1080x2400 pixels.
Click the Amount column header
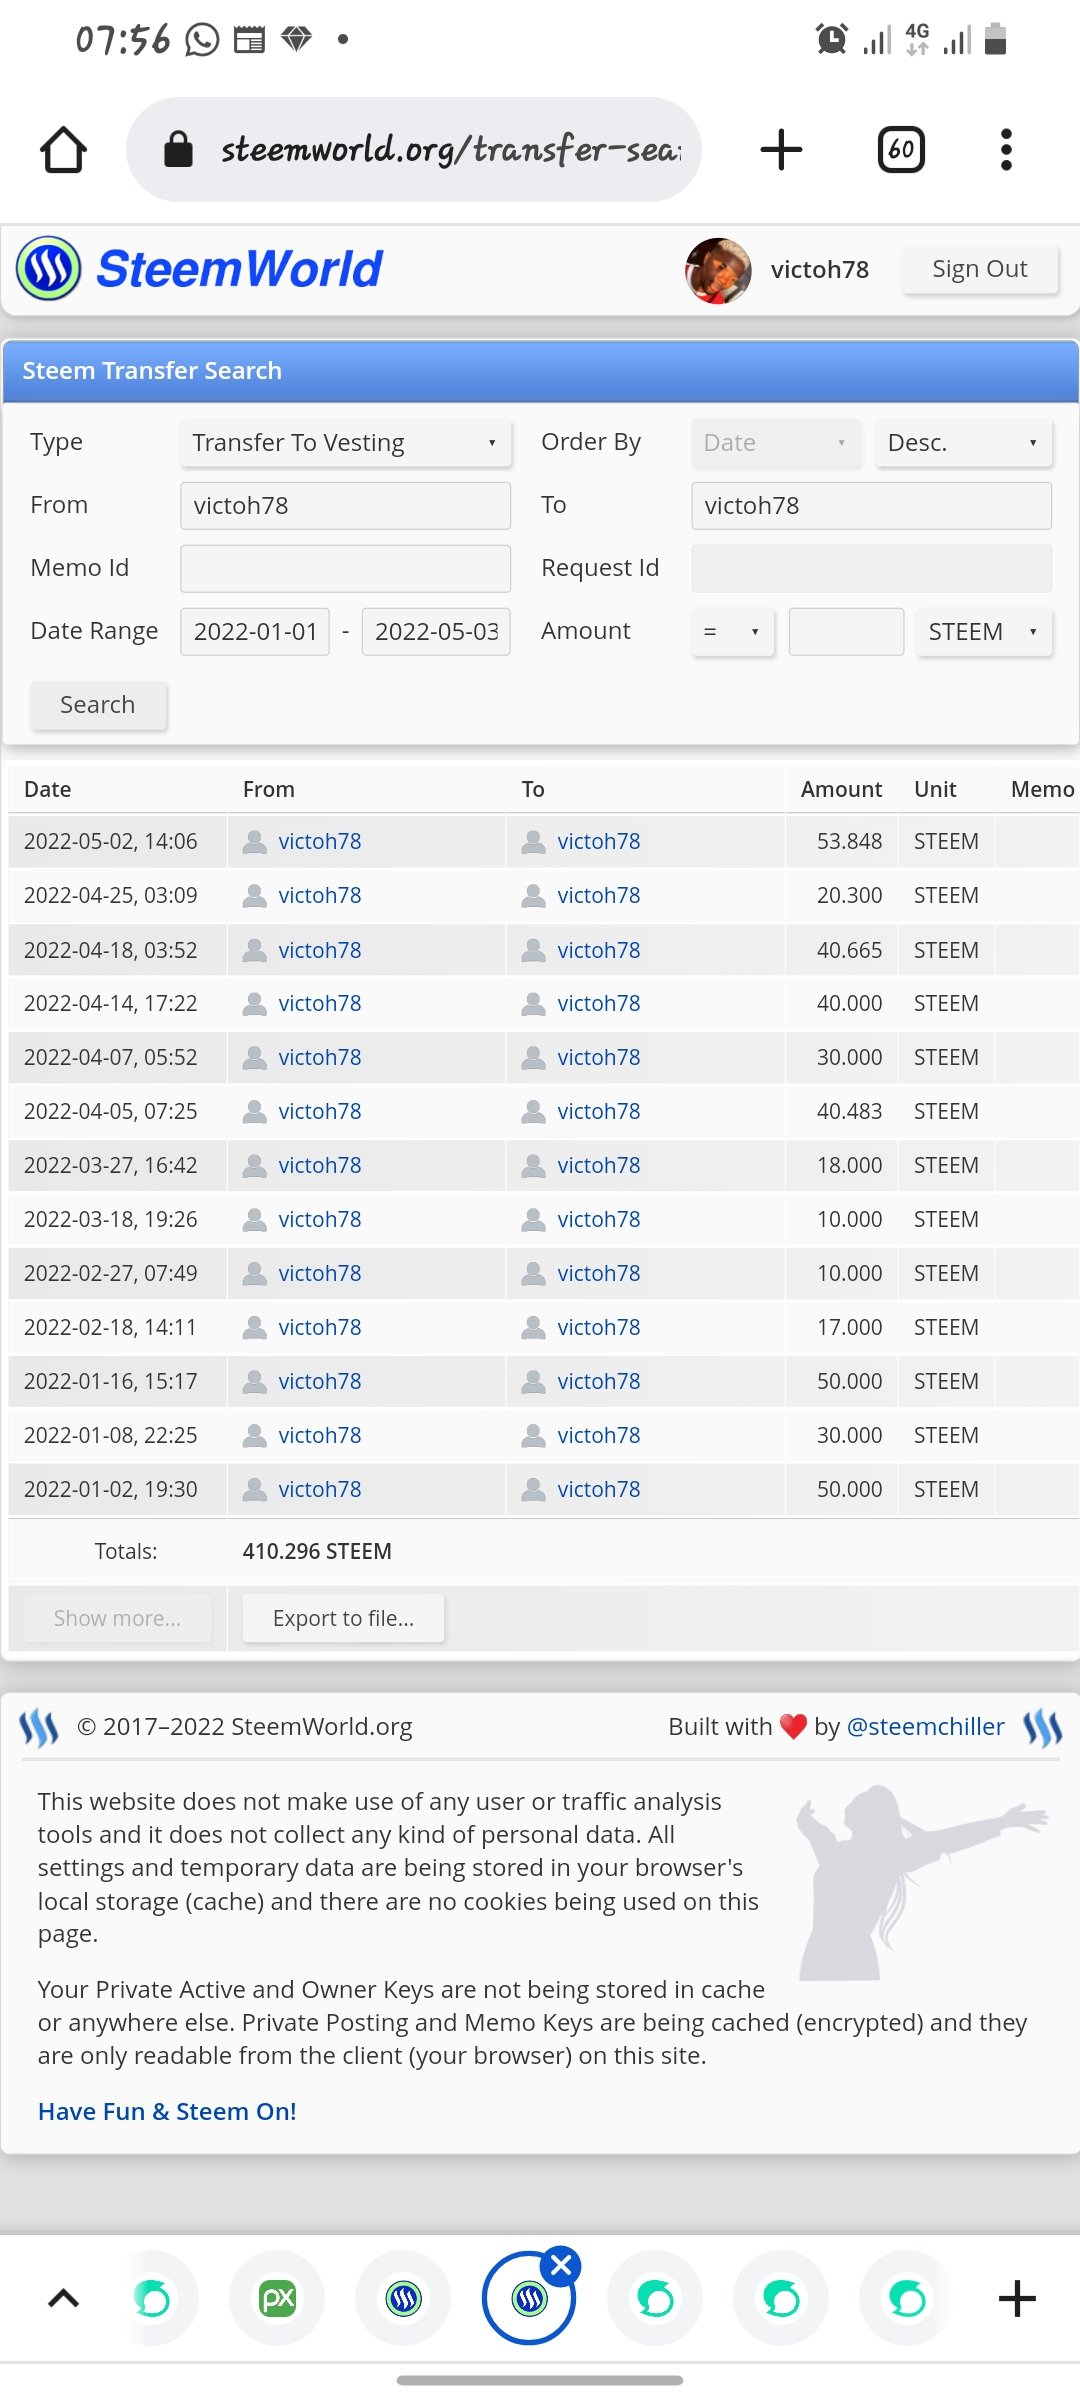(x=842, y=790)
